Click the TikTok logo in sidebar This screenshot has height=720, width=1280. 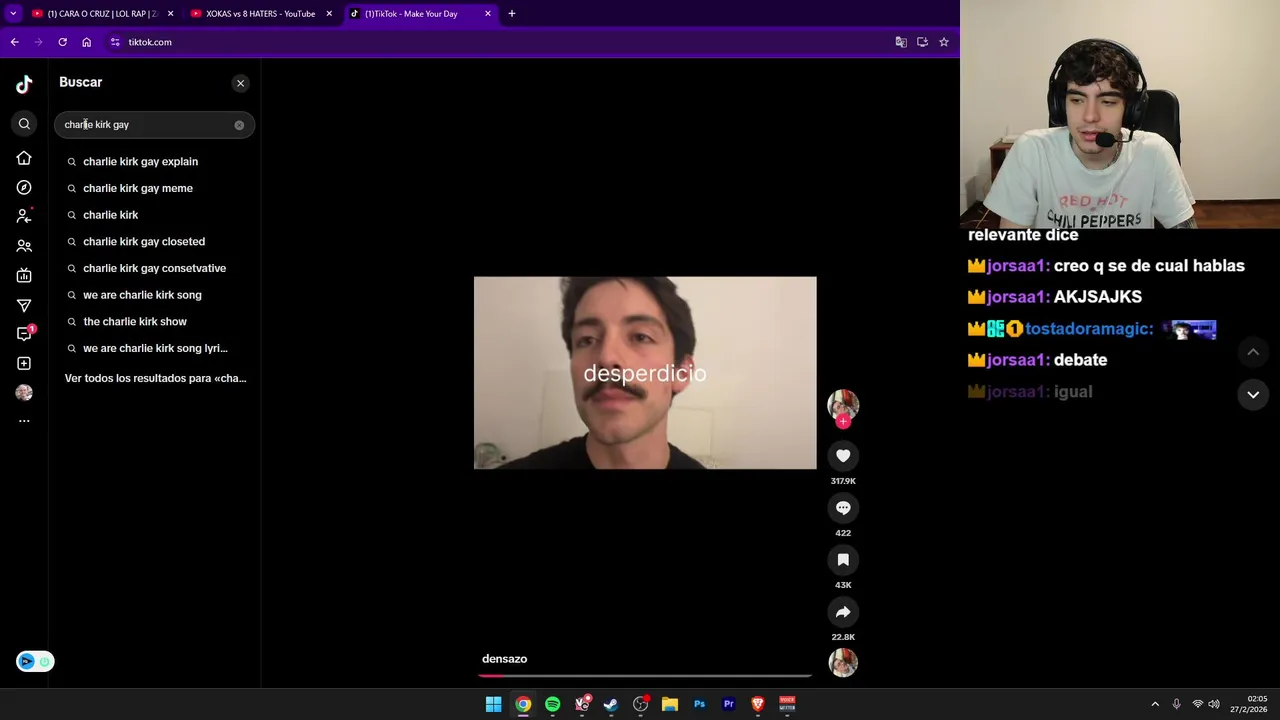(x=24, y=84)
